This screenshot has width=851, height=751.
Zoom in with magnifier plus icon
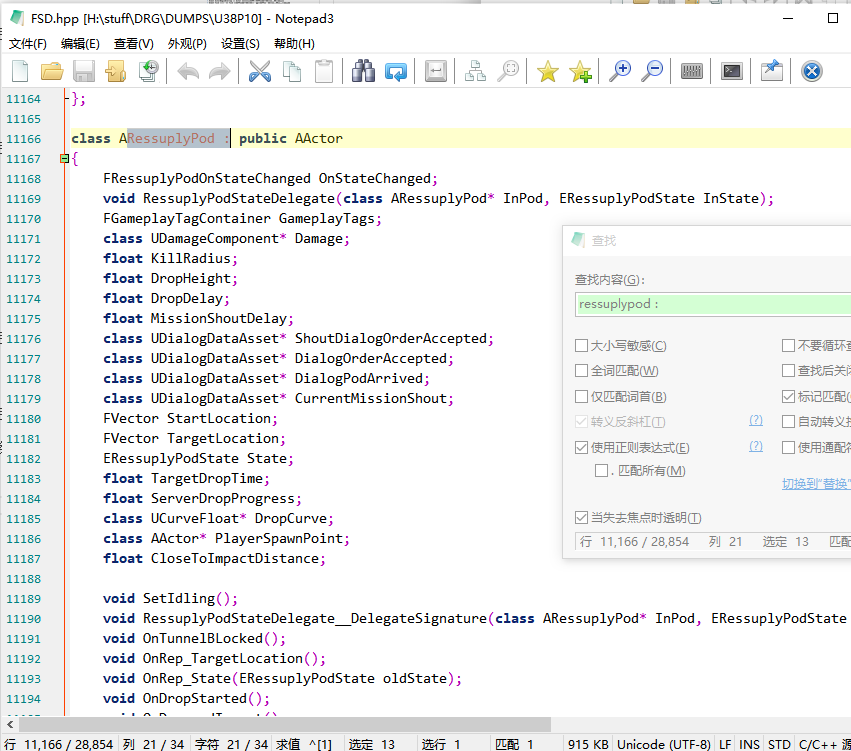[x=620, y=71]
